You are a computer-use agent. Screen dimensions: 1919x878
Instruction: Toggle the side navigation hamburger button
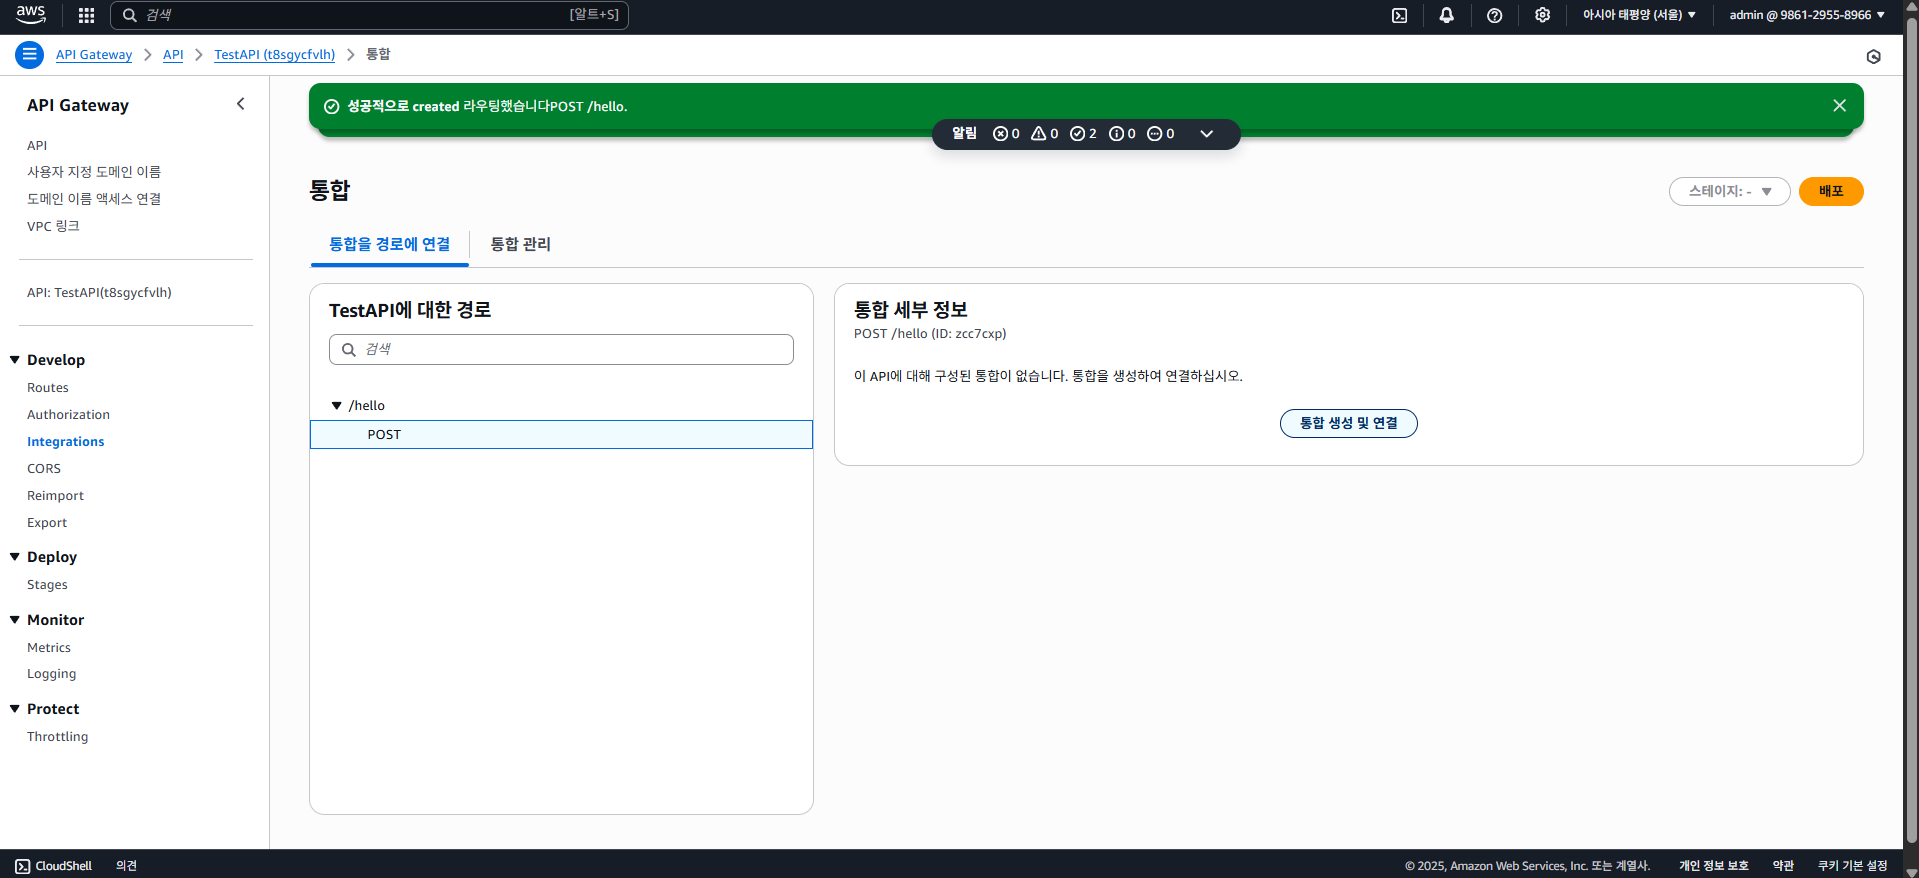tap(29, 55)
